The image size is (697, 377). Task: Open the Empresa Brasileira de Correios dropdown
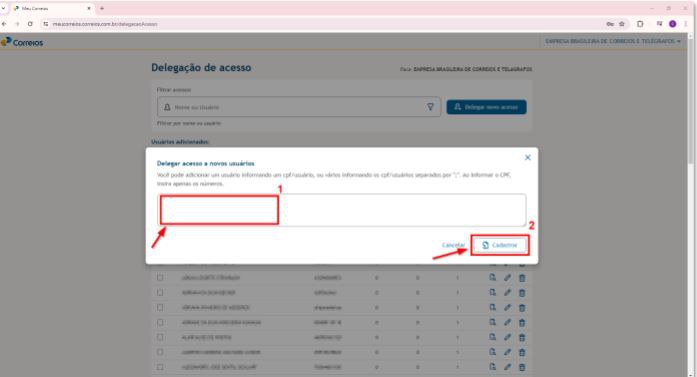(613, 41)
